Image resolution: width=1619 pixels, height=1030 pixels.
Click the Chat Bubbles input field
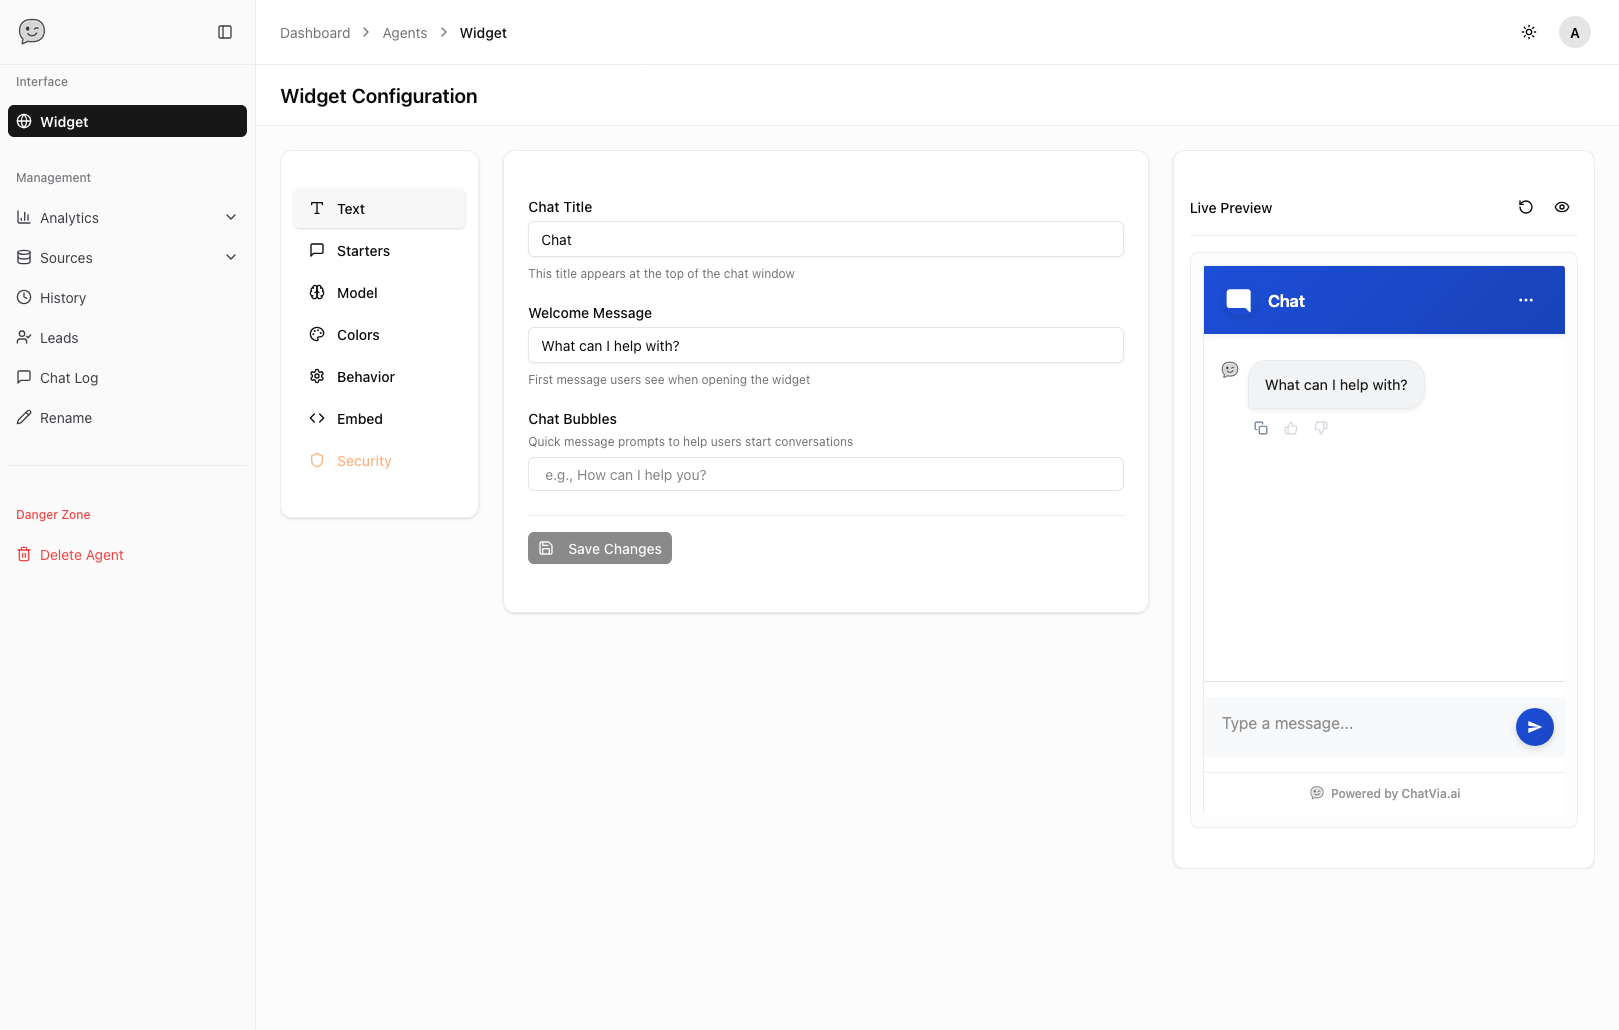point(825,474)
